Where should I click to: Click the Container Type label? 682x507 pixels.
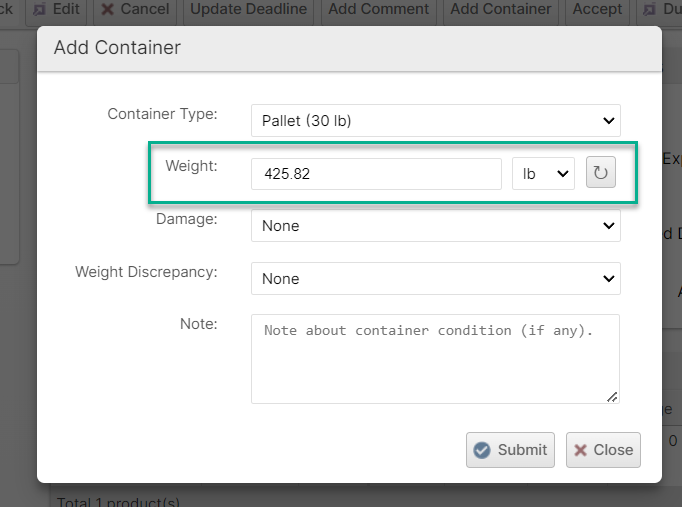162,114
